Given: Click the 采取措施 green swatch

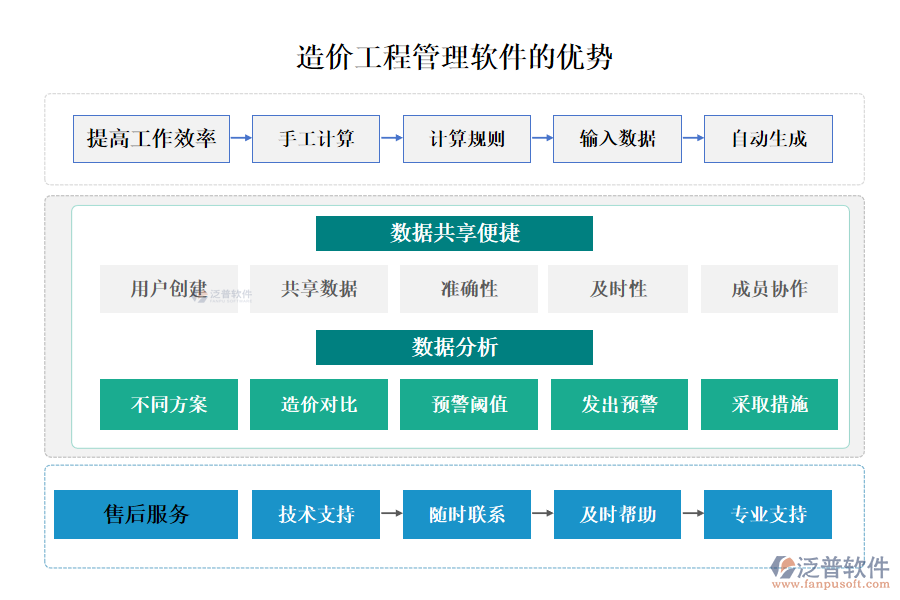Looking at the screenshot, I should (768, 404).
